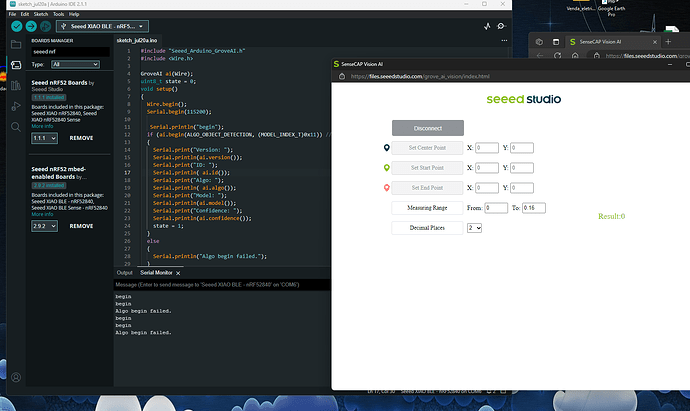Click the Decimal Places button
The width and height of the screenshot is (690, 411).
pos(427,228)
